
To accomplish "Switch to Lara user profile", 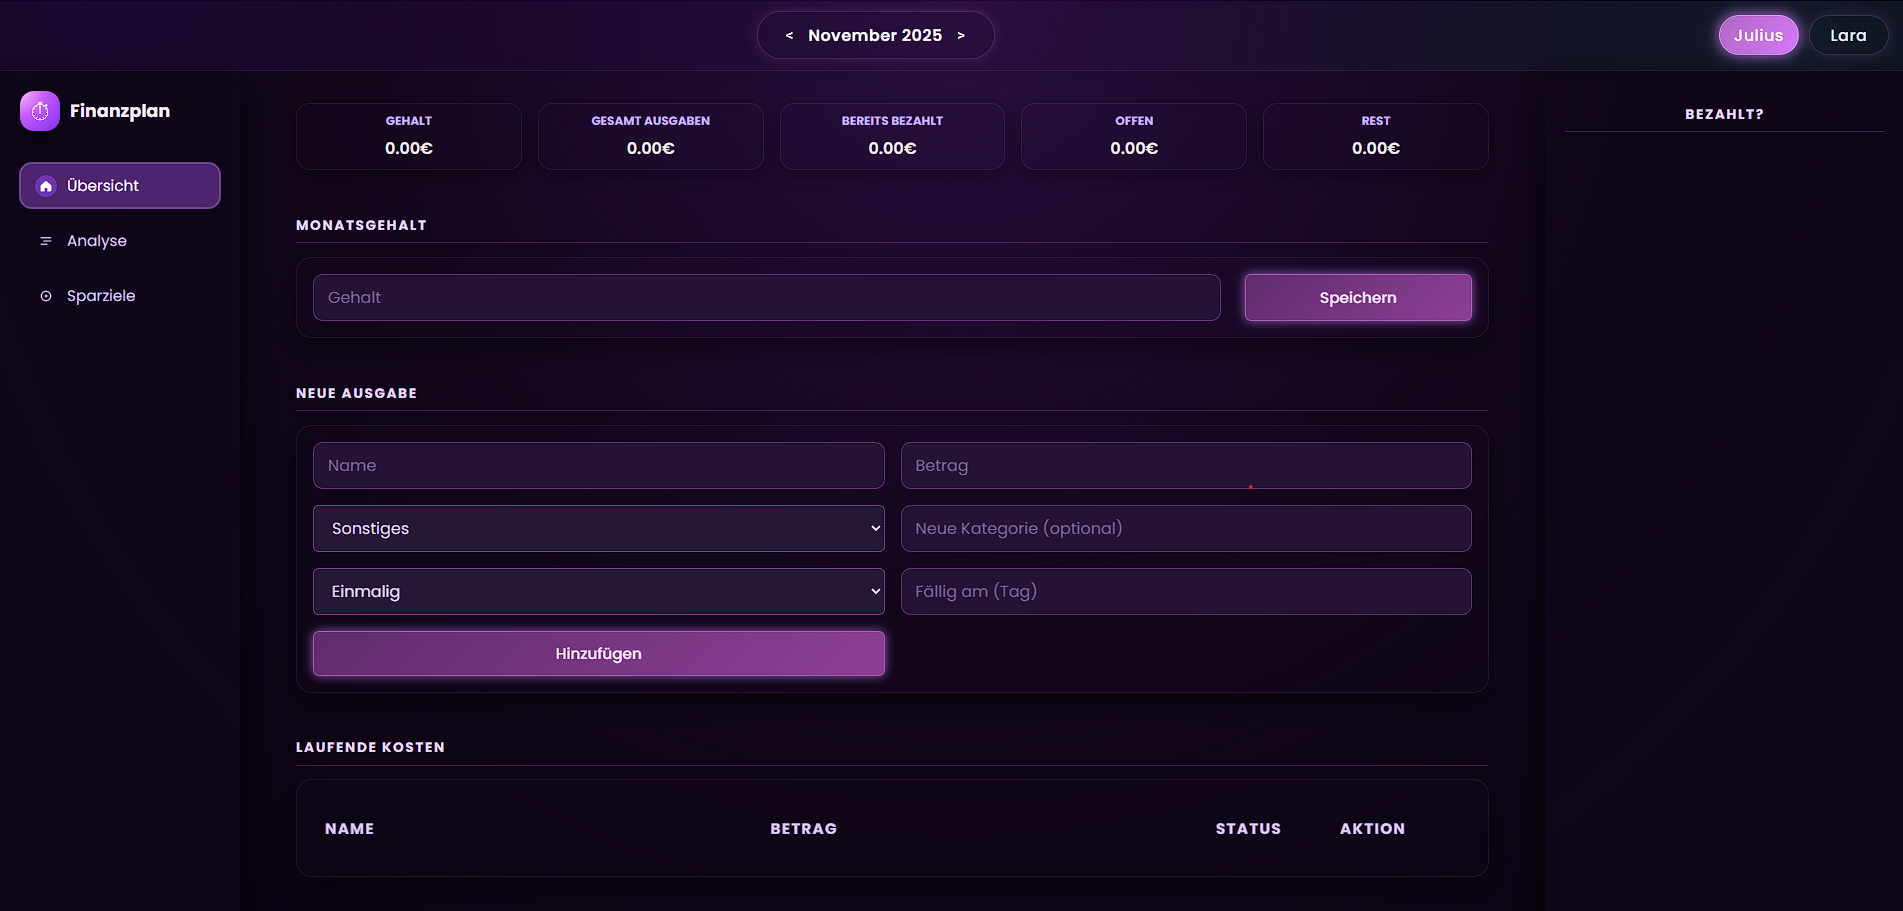I will pyautogui.click(x=1847, y=35).
